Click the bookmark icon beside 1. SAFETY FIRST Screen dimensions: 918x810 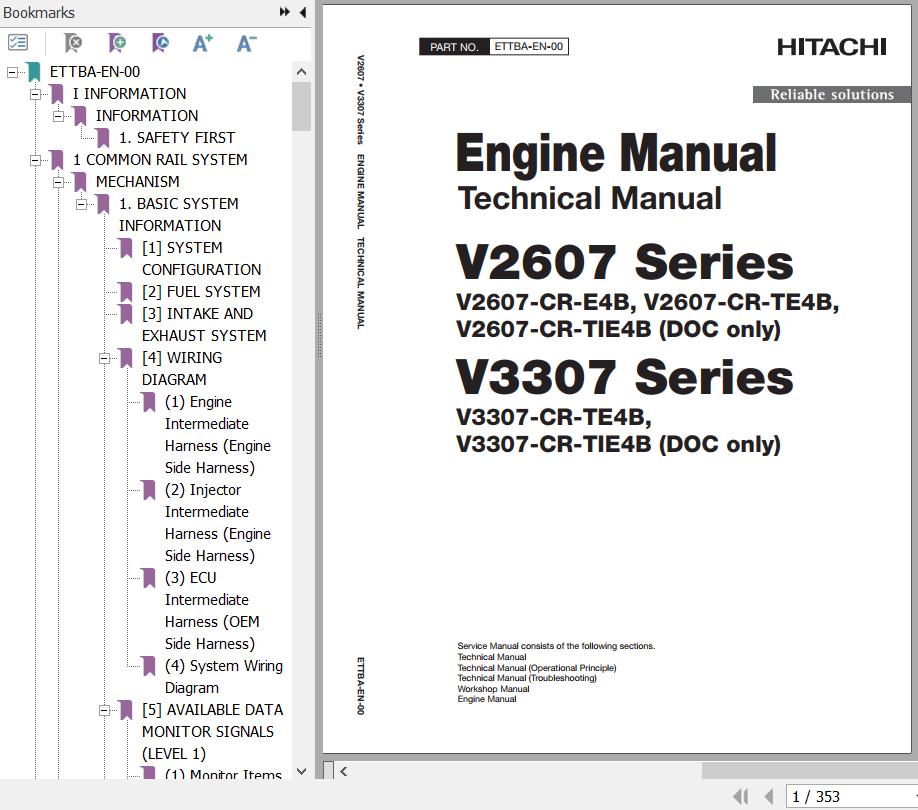tap(103, 138)
